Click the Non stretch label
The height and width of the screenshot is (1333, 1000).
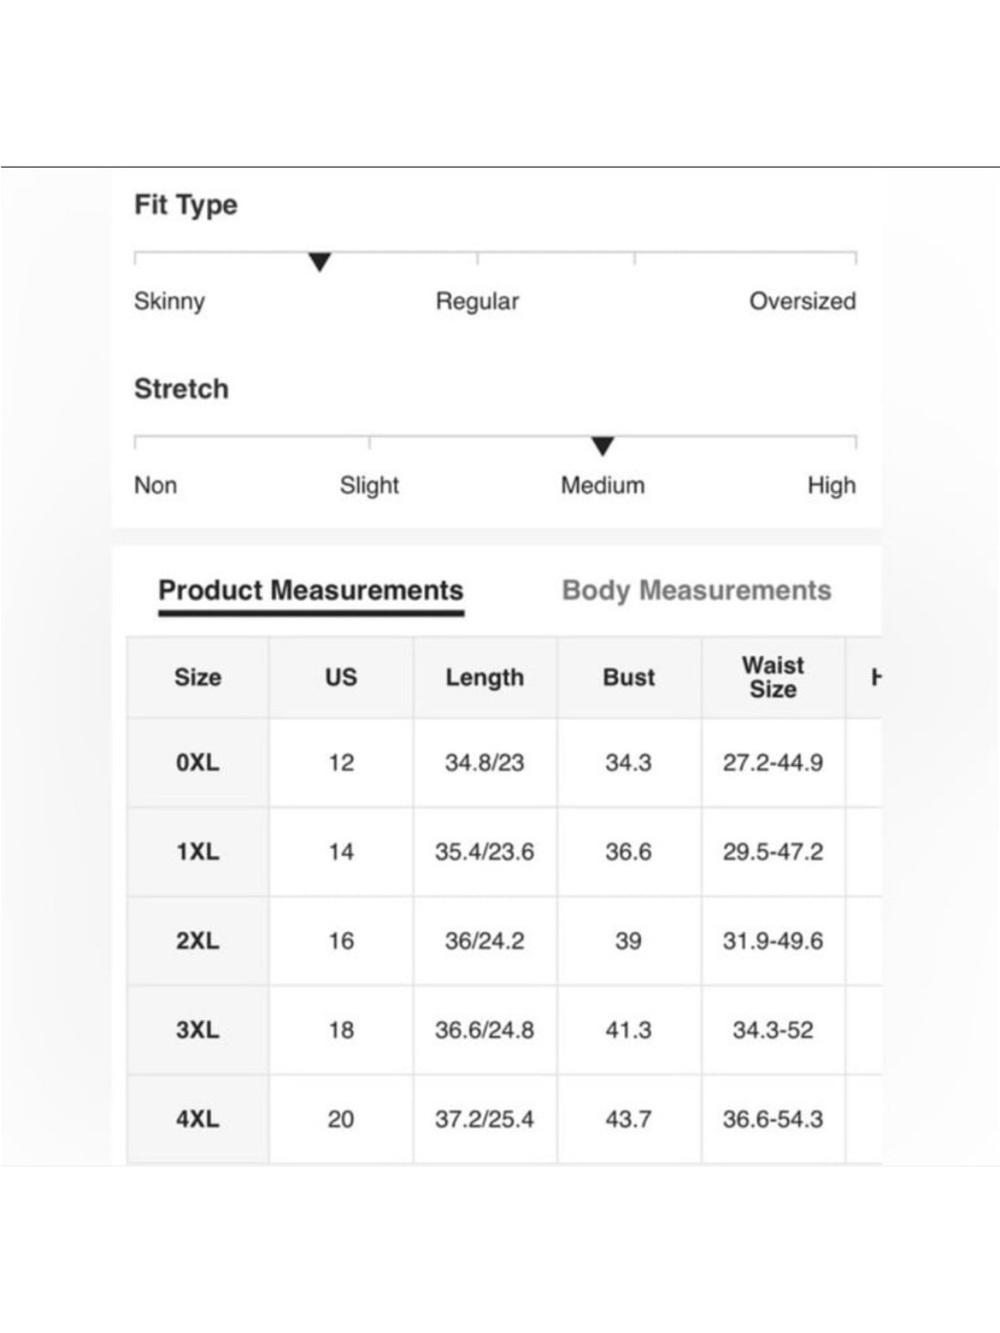tap(155, 485)
